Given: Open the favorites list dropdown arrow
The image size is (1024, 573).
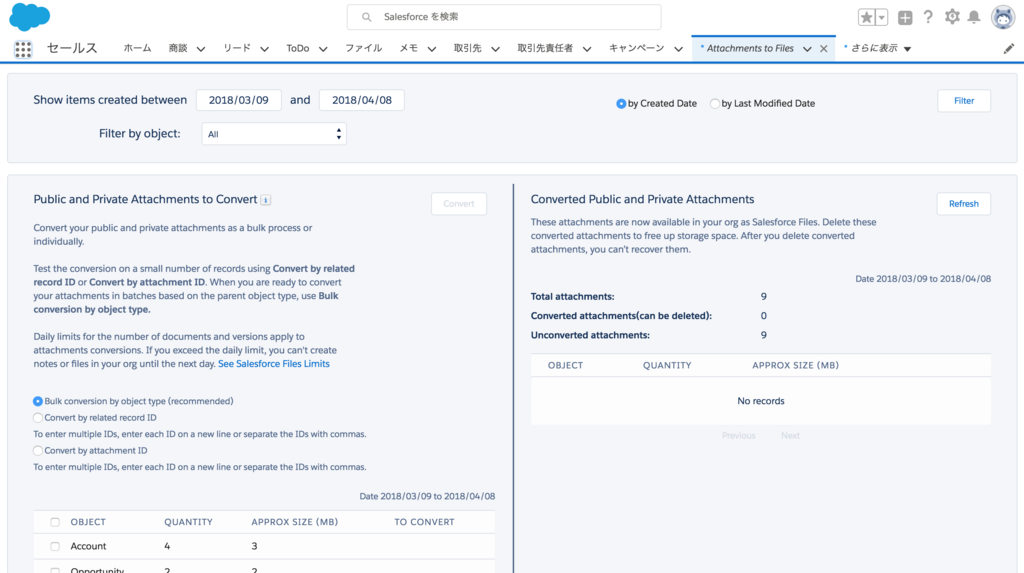Looking at the screenshot, I should pos(882,18).
